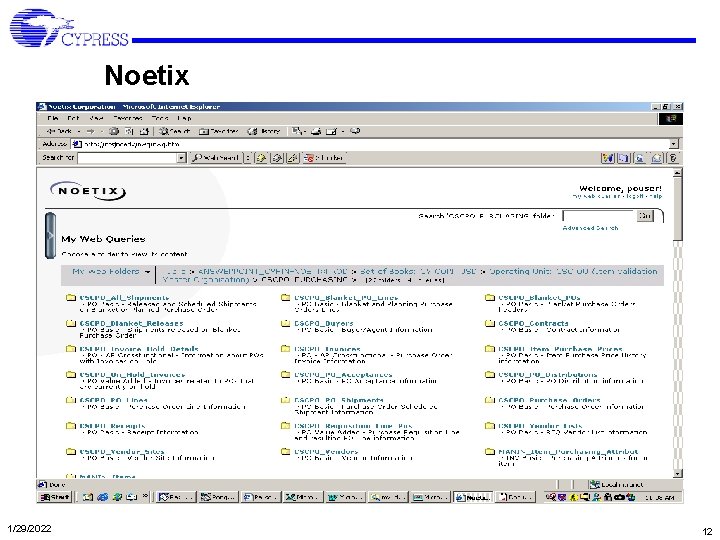Click the Edit page icon in toolbar
The image size is (720, 540).
pyautogui.click(x=332, y=131)
